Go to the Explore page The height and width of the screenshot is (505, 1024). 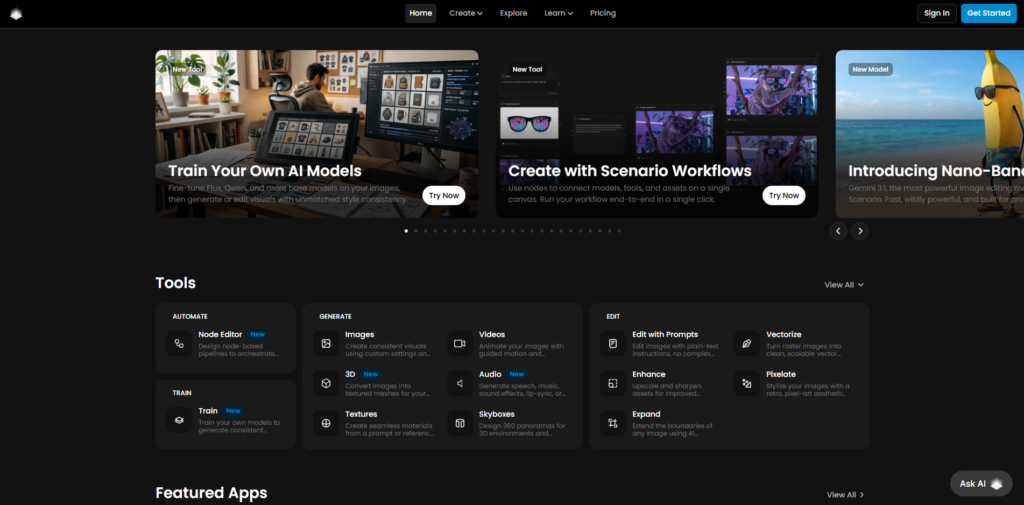(x=513, y=13)
